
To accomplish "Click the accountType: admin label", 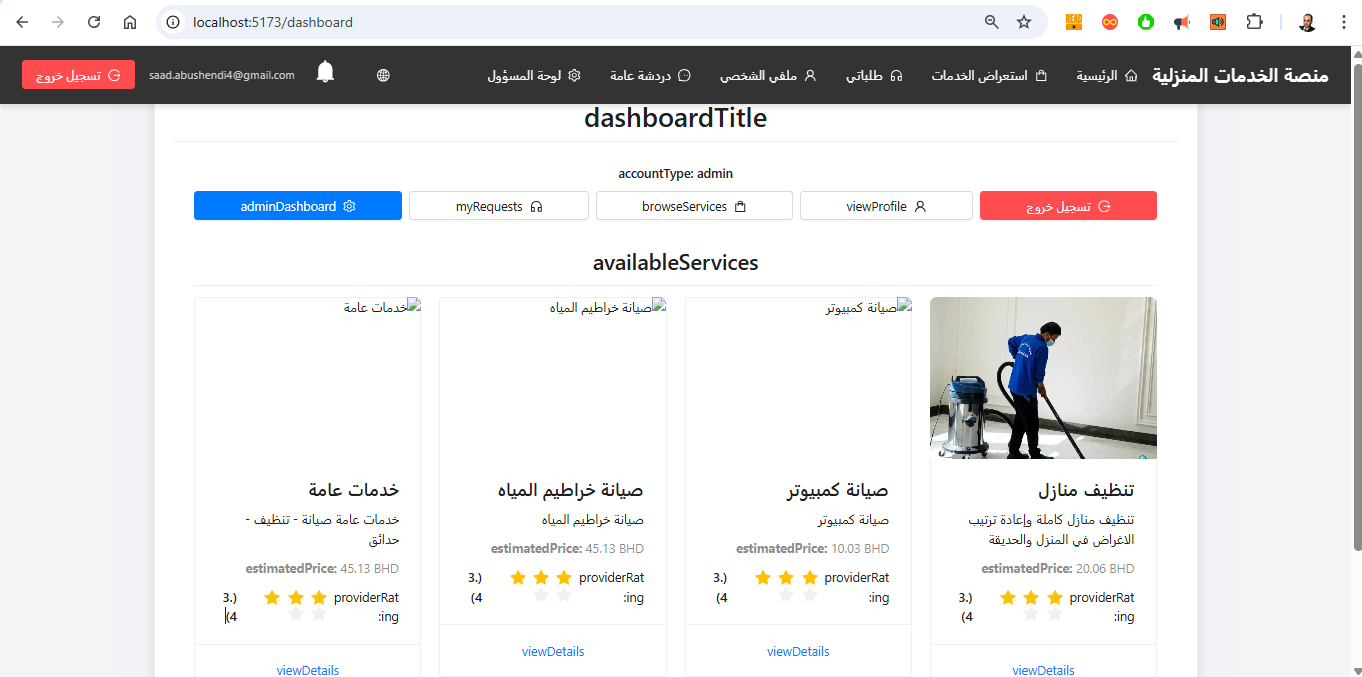I will coord(676,174).
